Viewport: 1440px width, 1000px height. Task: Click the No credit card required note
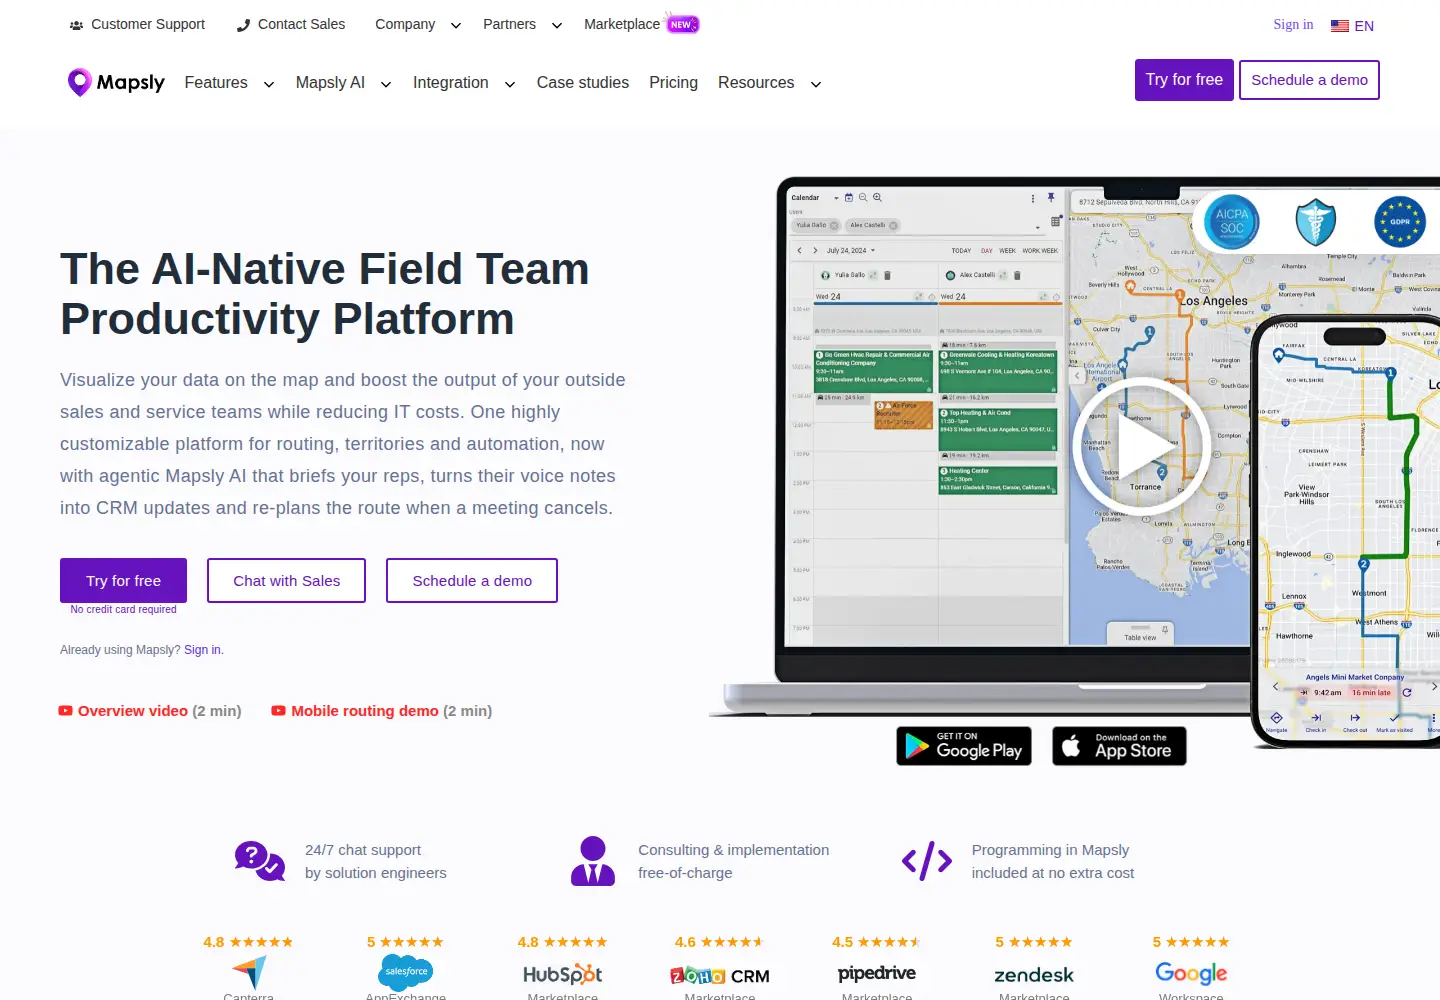coord(123,610)
